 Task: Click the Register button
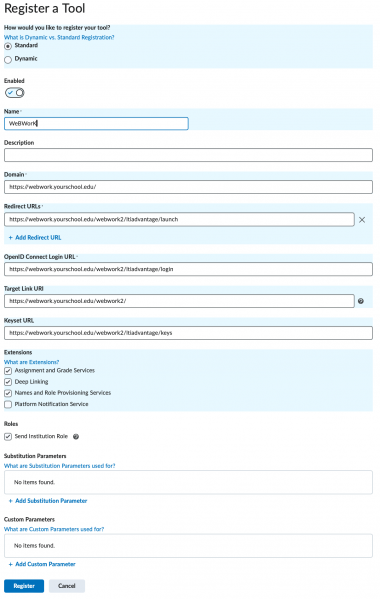click(x=24, y=586)
